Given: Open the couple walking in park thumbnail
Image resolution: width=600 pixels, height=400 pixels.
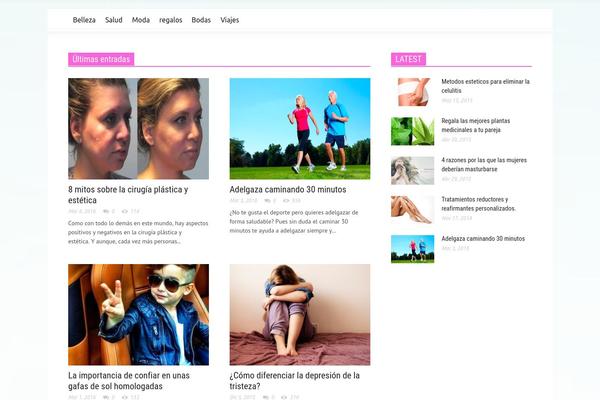Looking at the screenshot, I should [300, 129].
